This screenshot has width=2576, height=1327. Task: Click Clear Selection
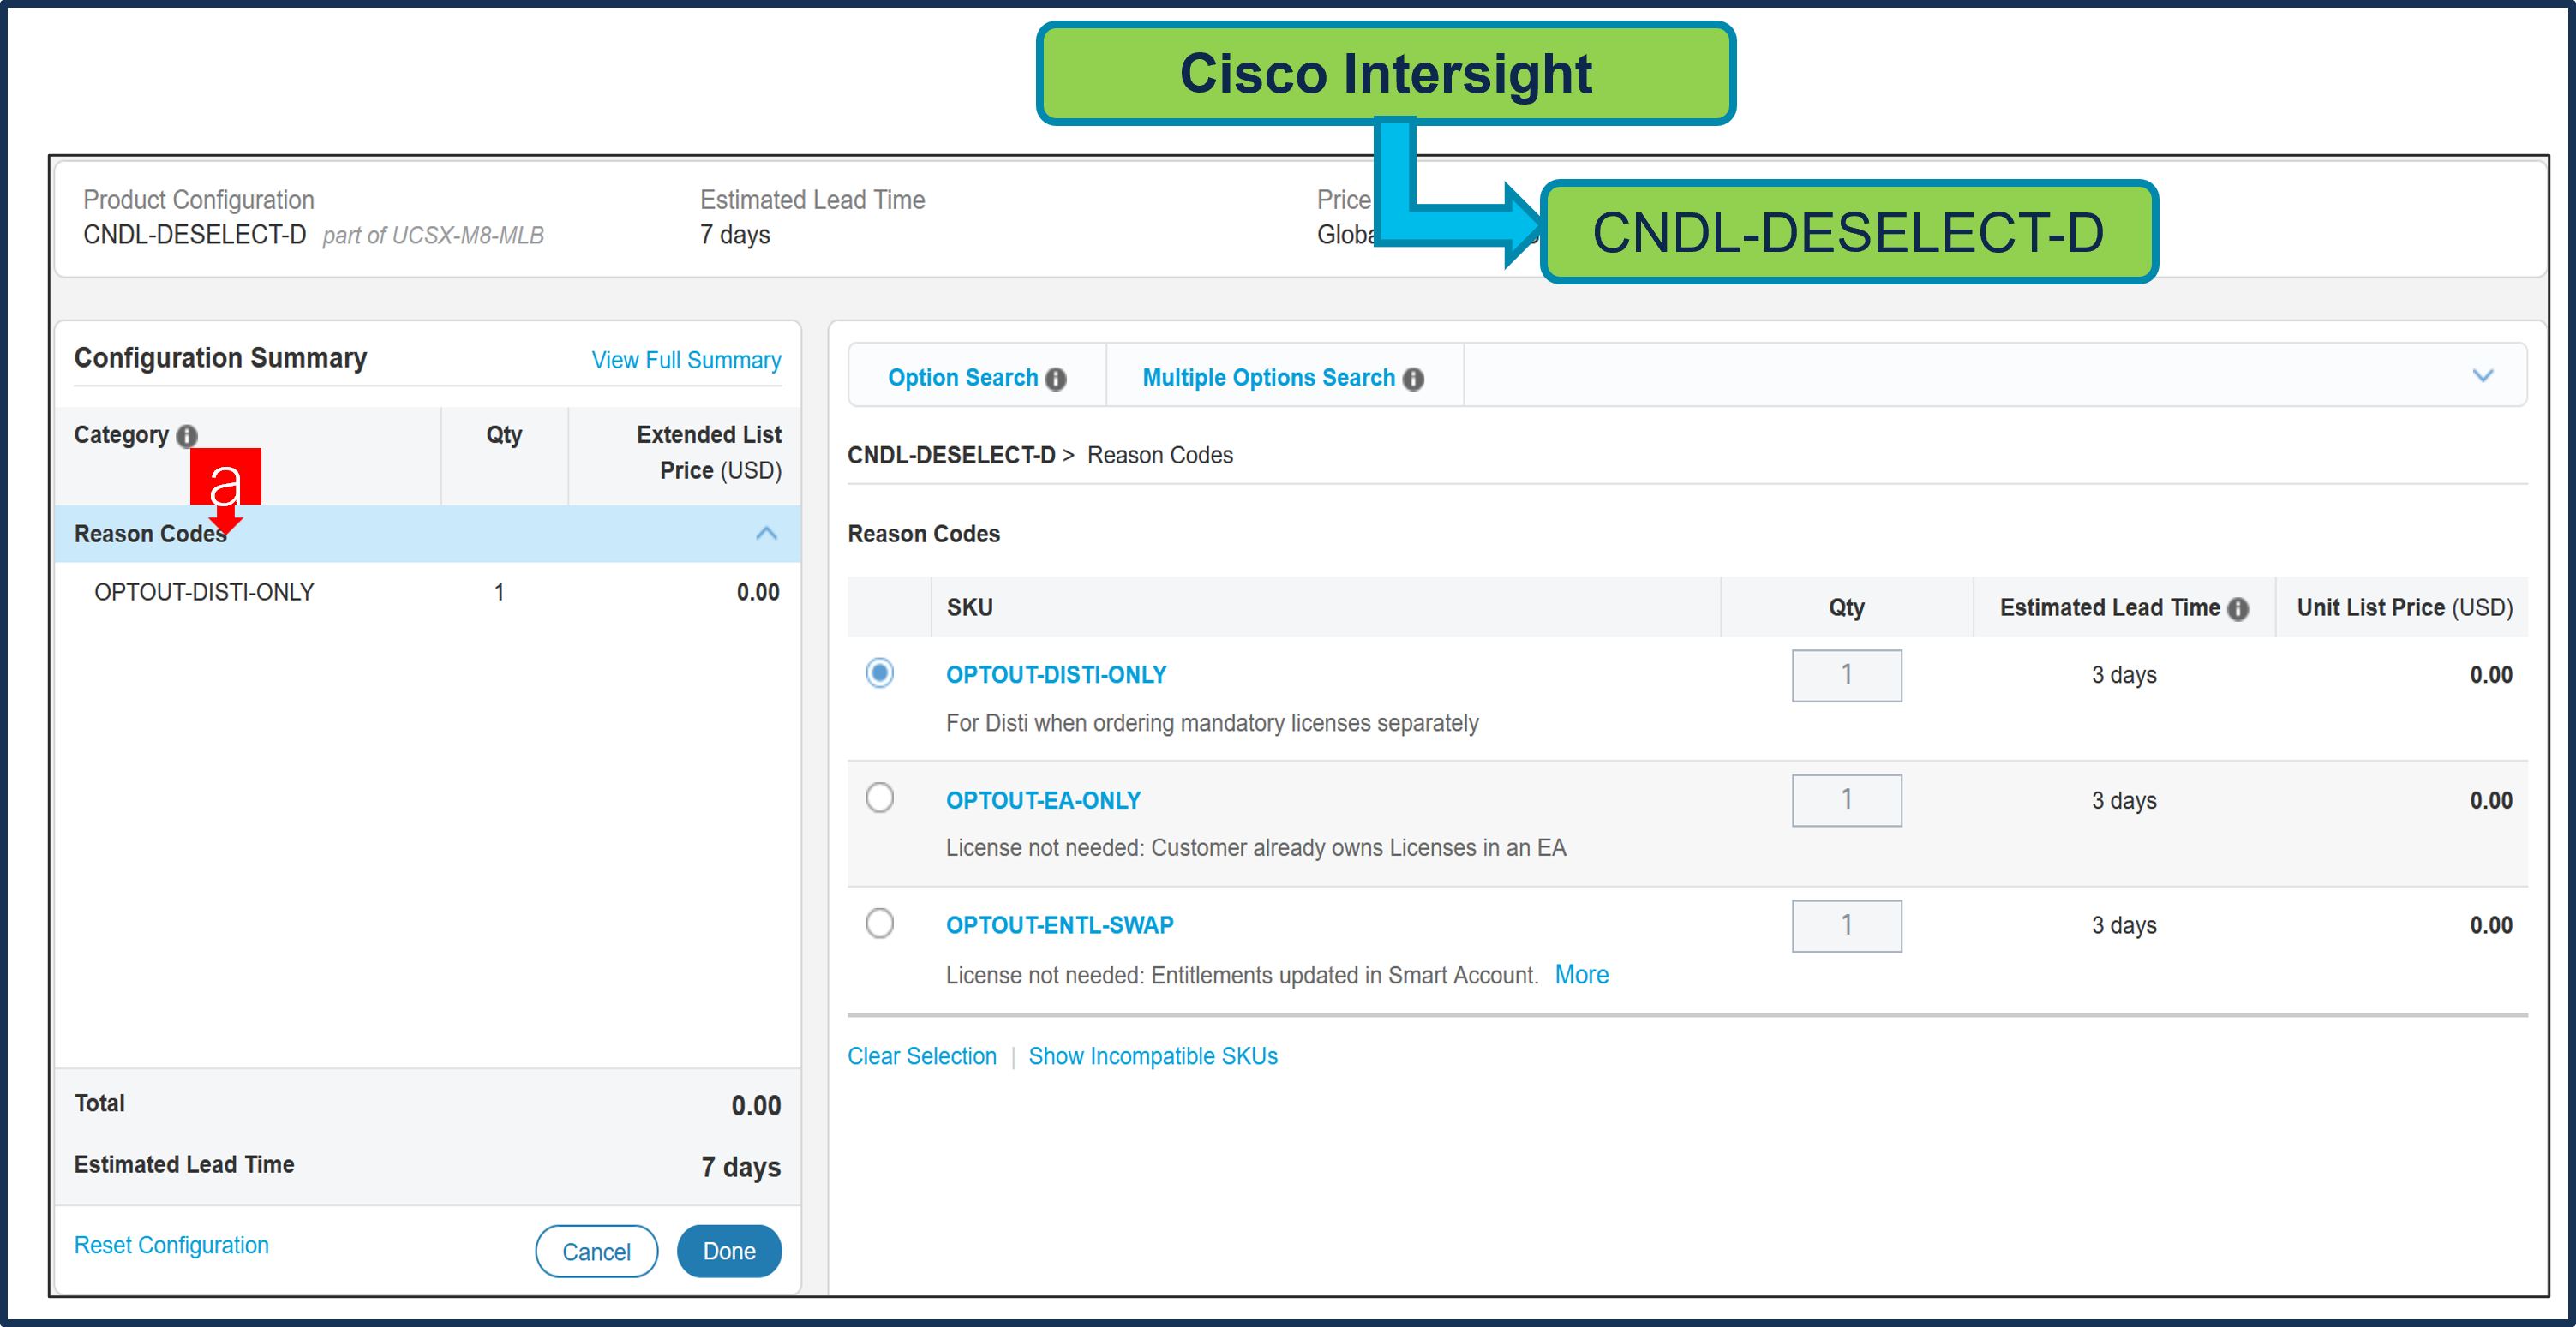pos(921,1056)
